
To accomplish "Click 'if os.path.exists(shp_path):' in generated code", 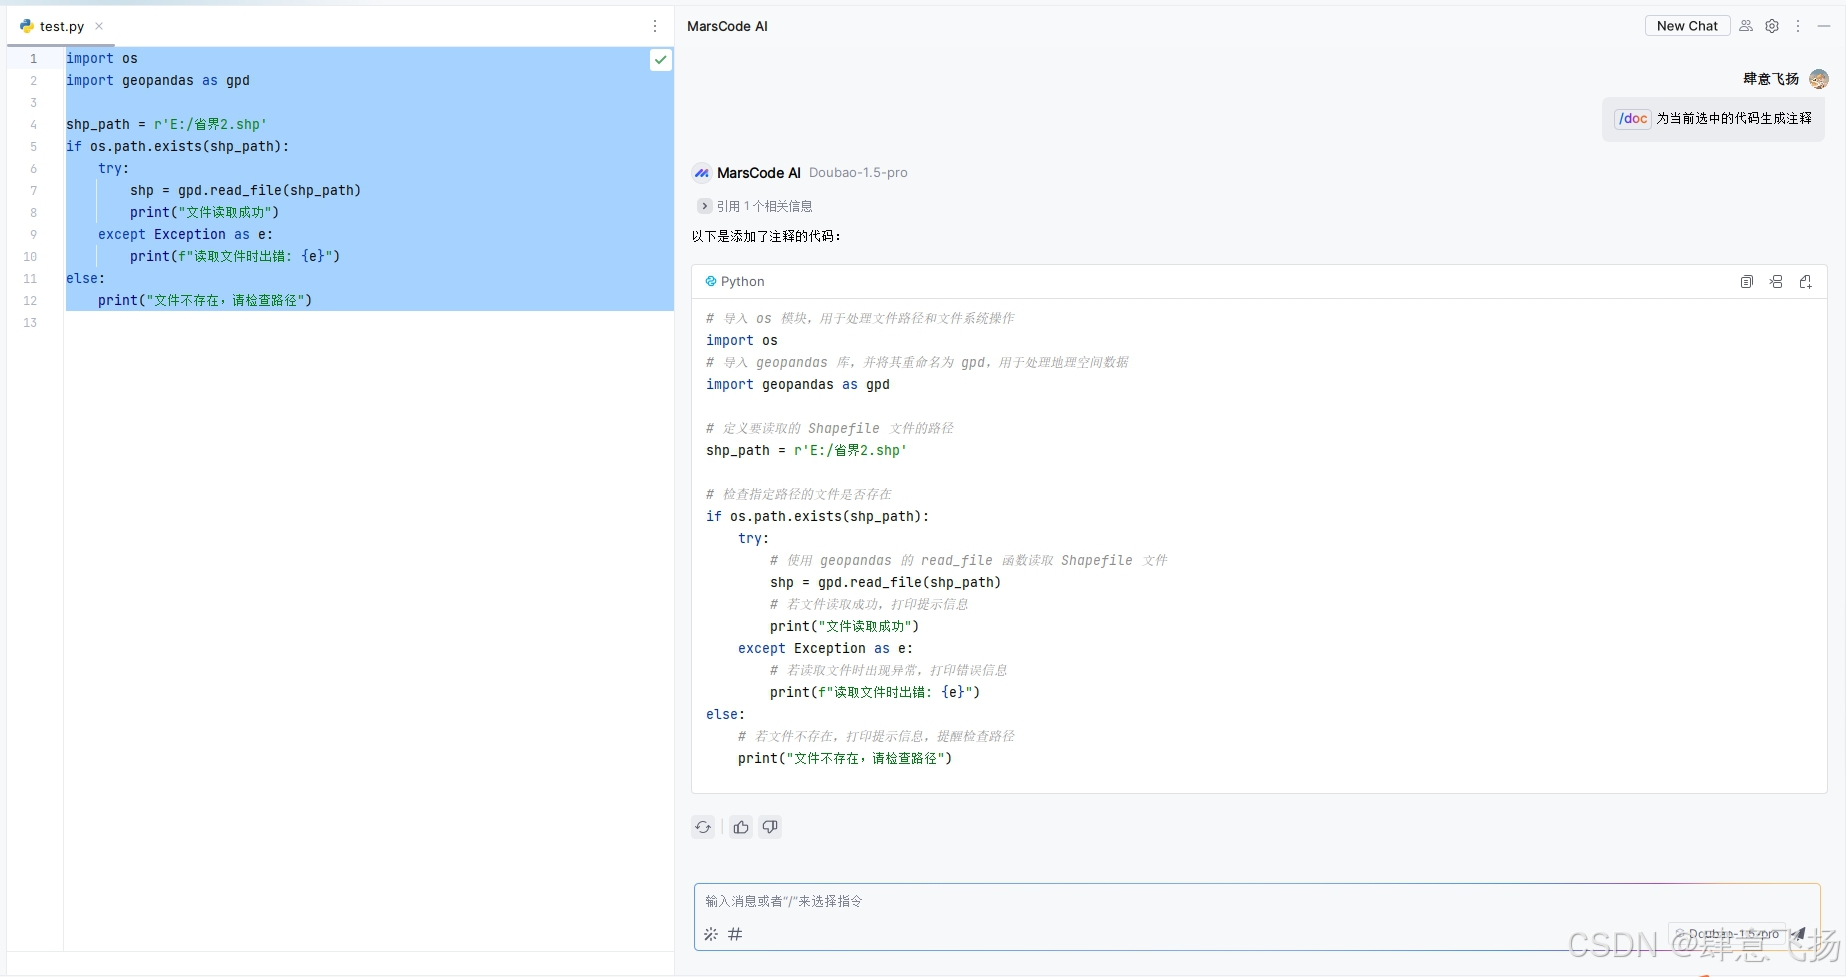I will [x=818, y=517].
